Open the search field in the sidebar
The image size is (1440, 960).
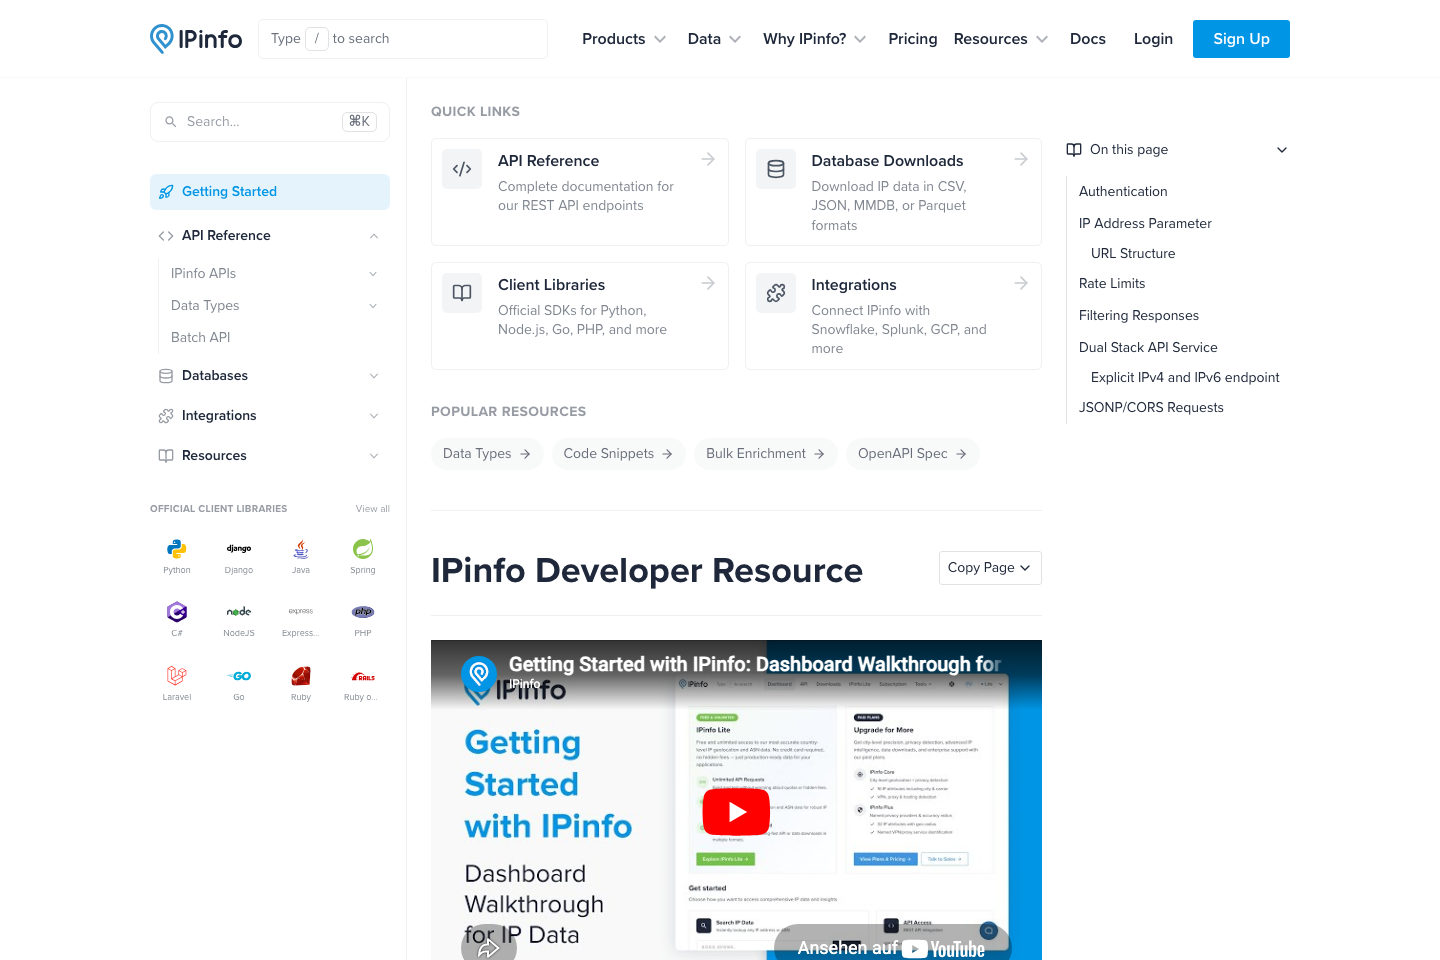pos(269,121)
